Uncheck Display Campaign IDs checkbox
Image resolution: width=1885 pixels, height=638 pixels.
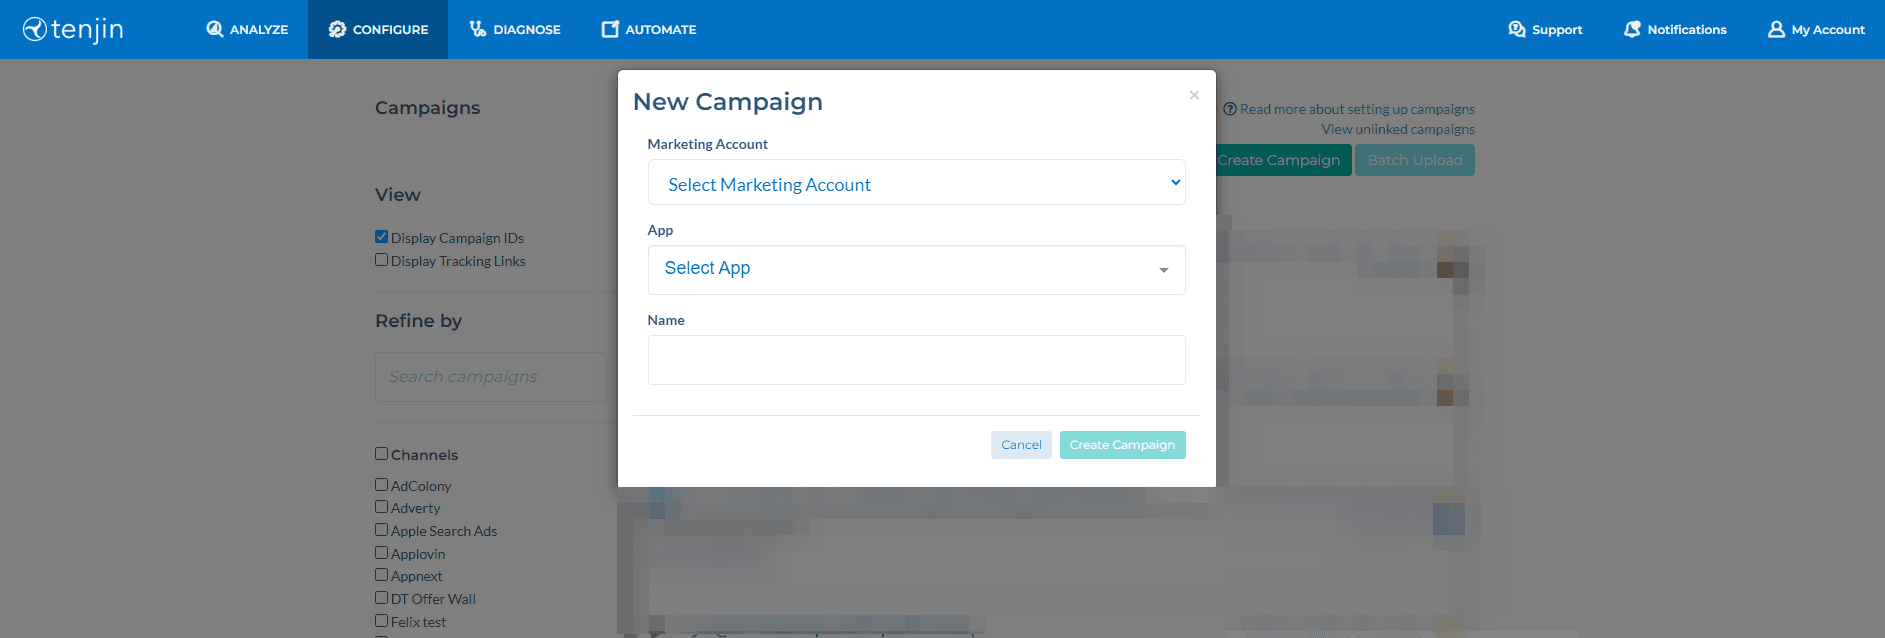tap(382, 237)
